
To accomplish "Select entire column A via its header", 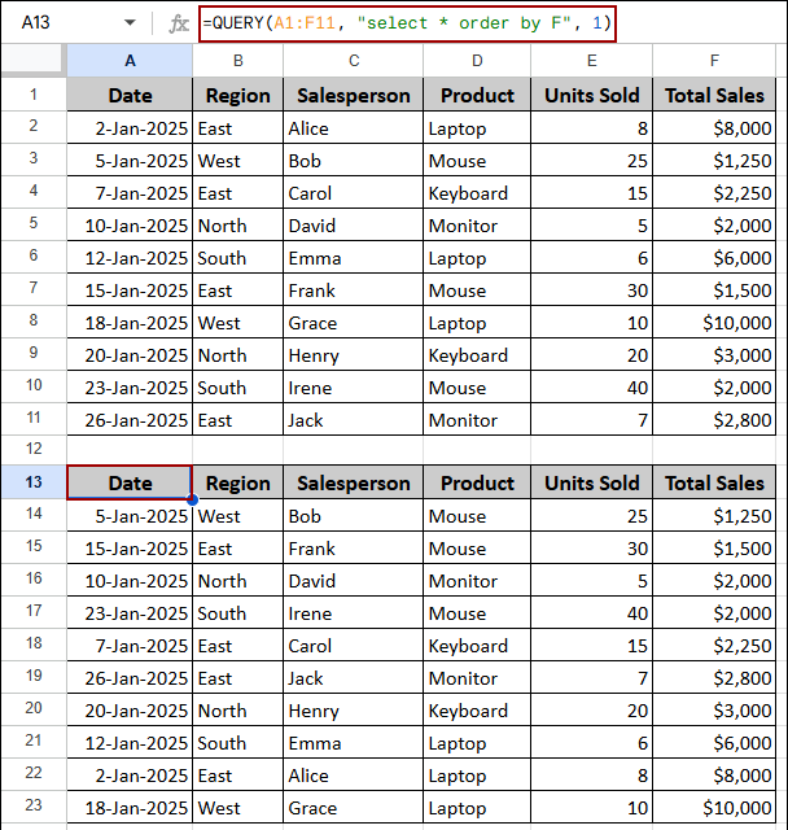I will (x=129, y=60).
